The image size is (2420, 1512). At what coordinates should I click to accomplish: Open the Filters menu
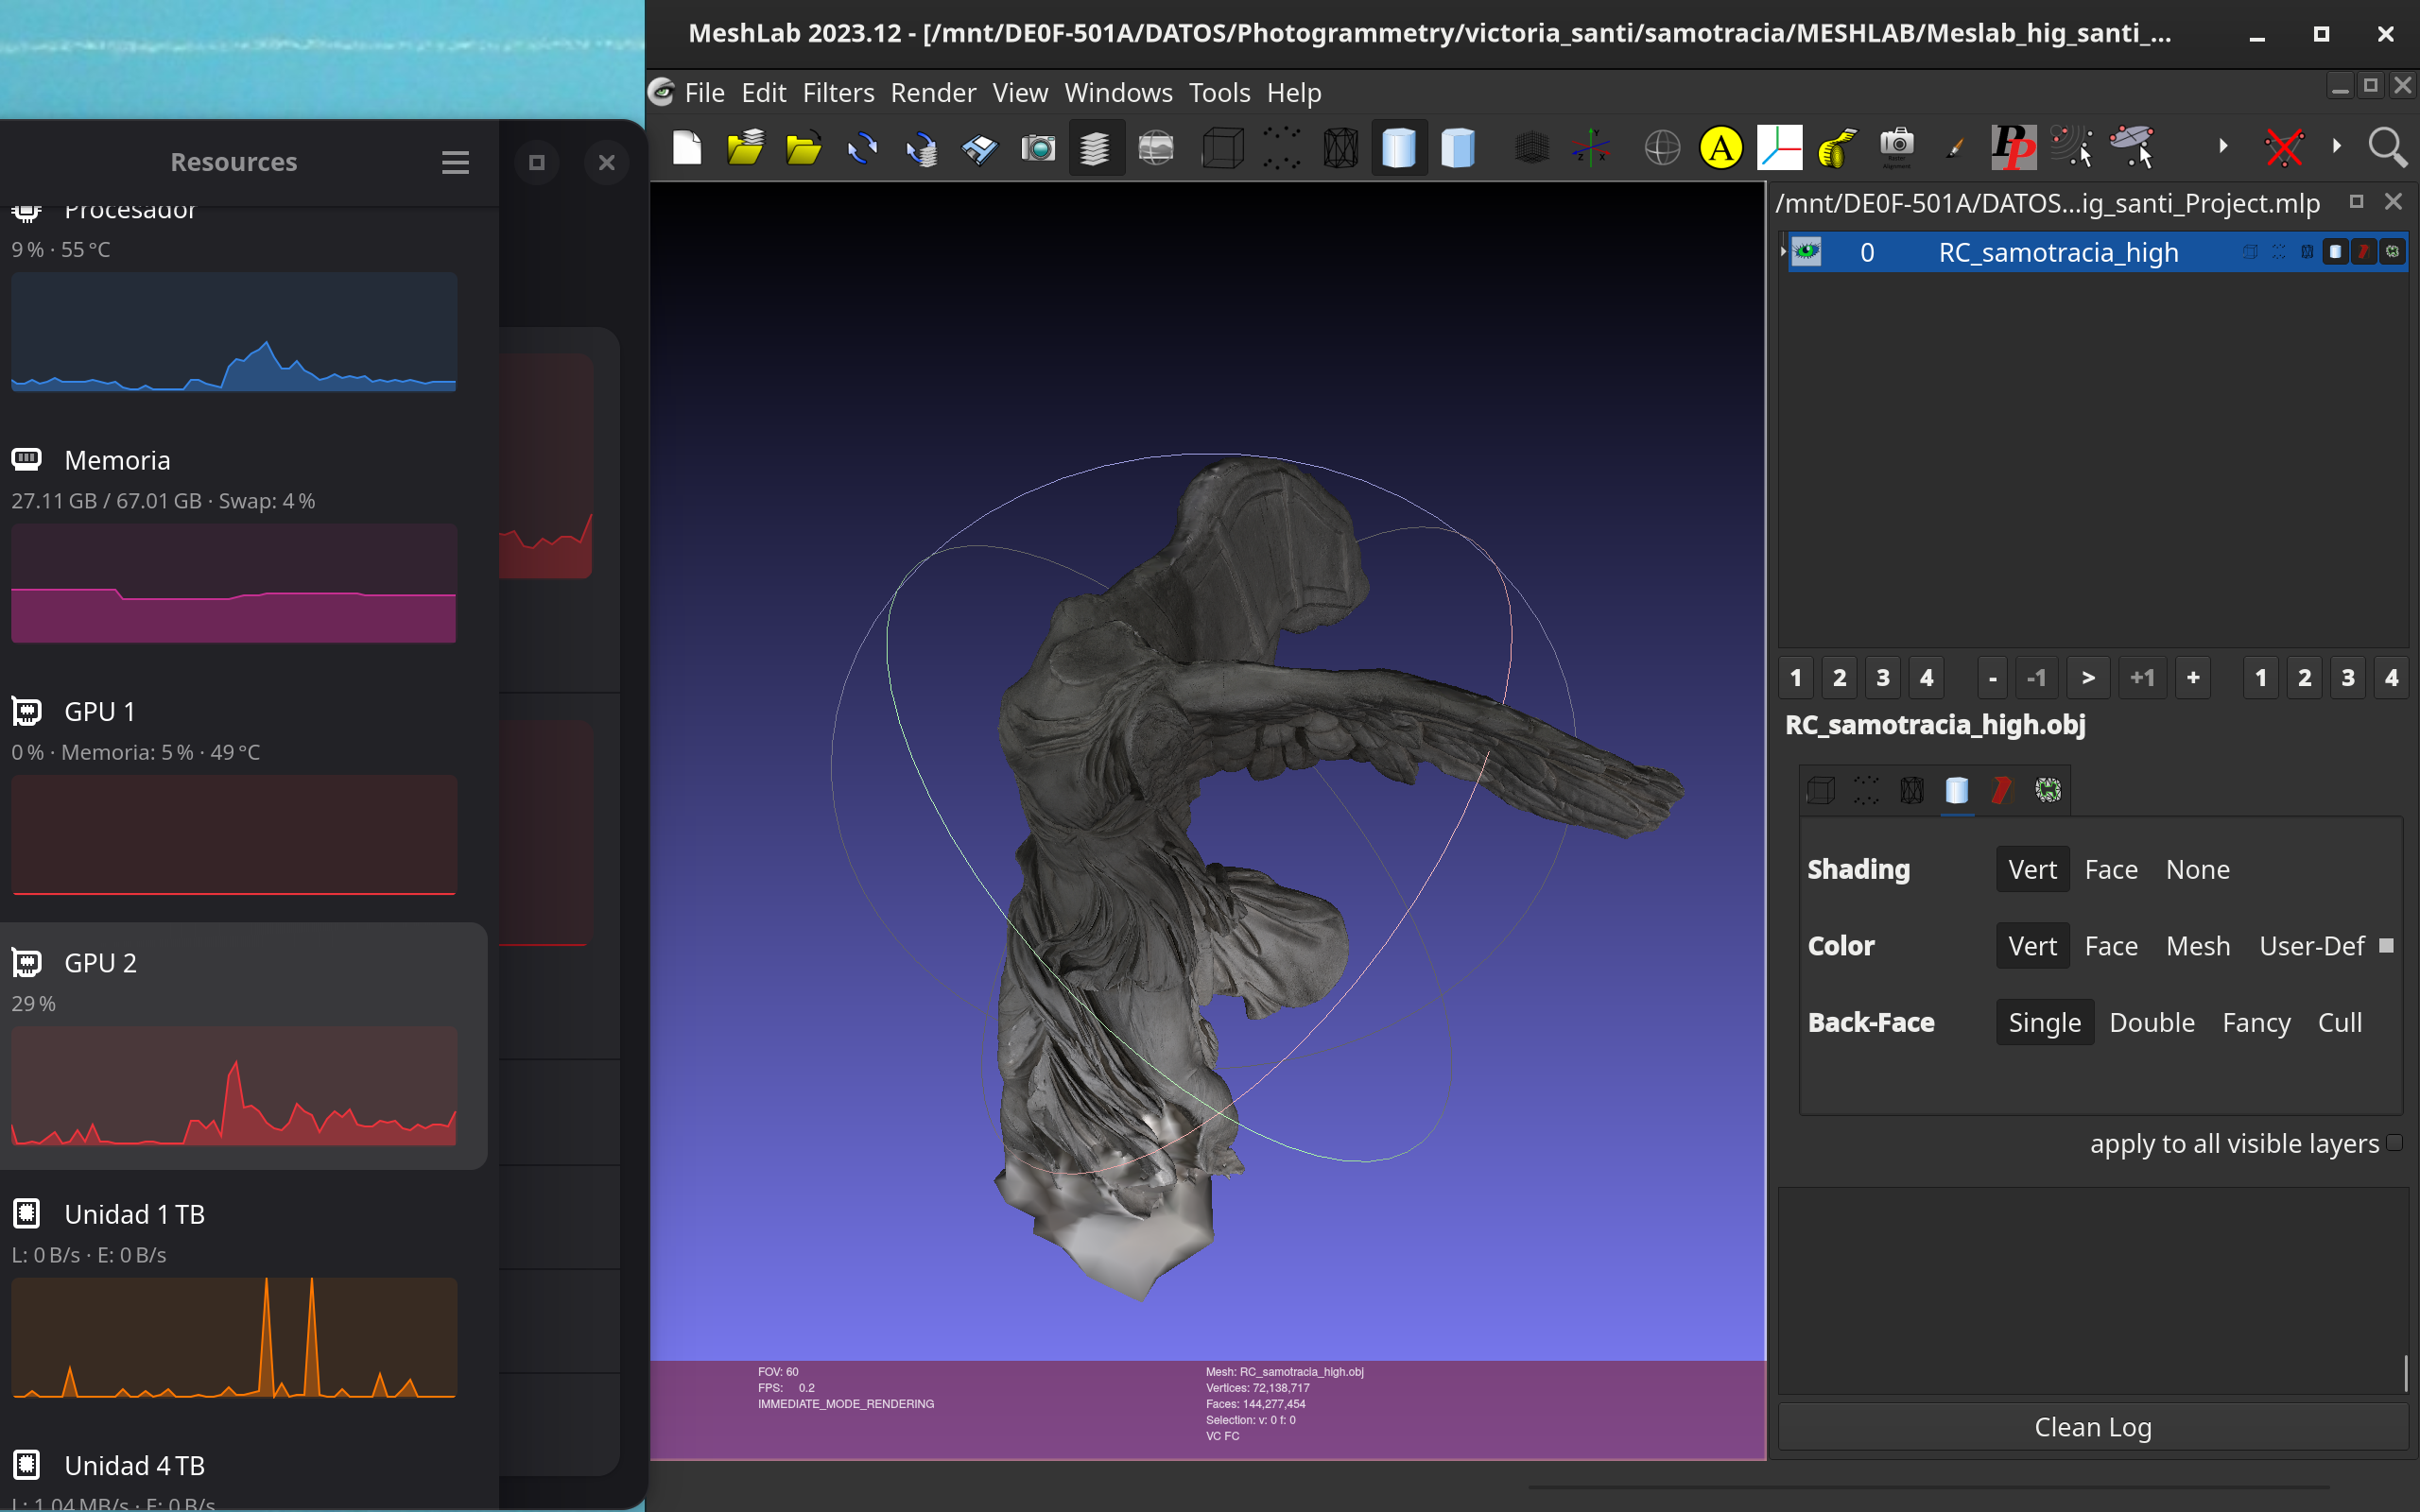(x=838, y=92)
